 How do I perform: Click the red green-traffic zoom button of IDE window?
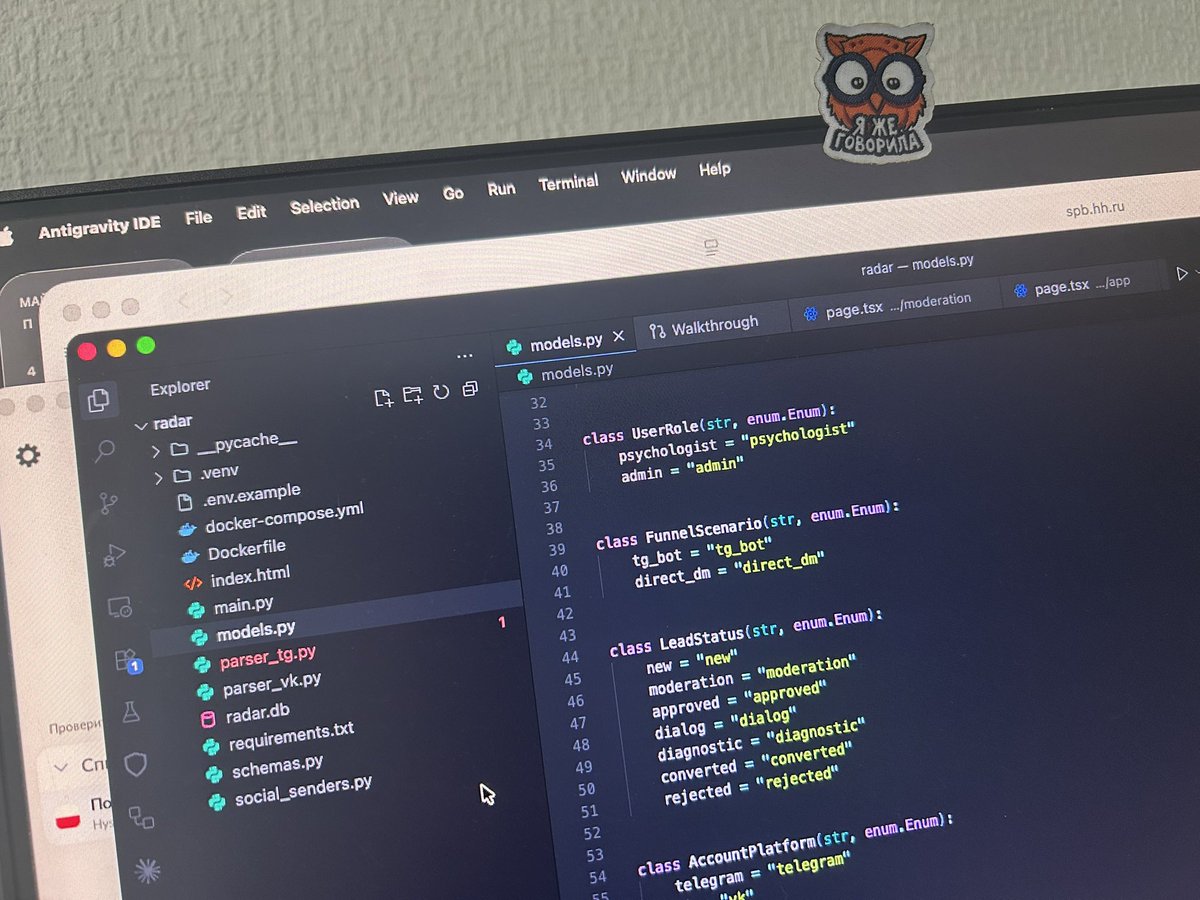click(x=145, y=345)
